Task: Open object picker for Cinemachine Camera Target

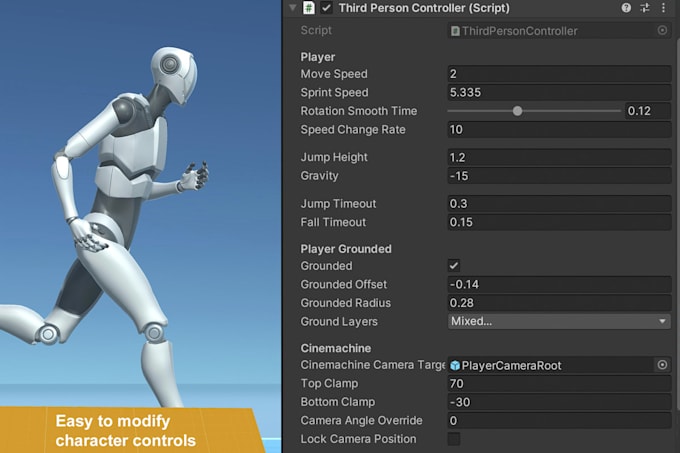Action: pyautogui.click(x=662, y=366)
